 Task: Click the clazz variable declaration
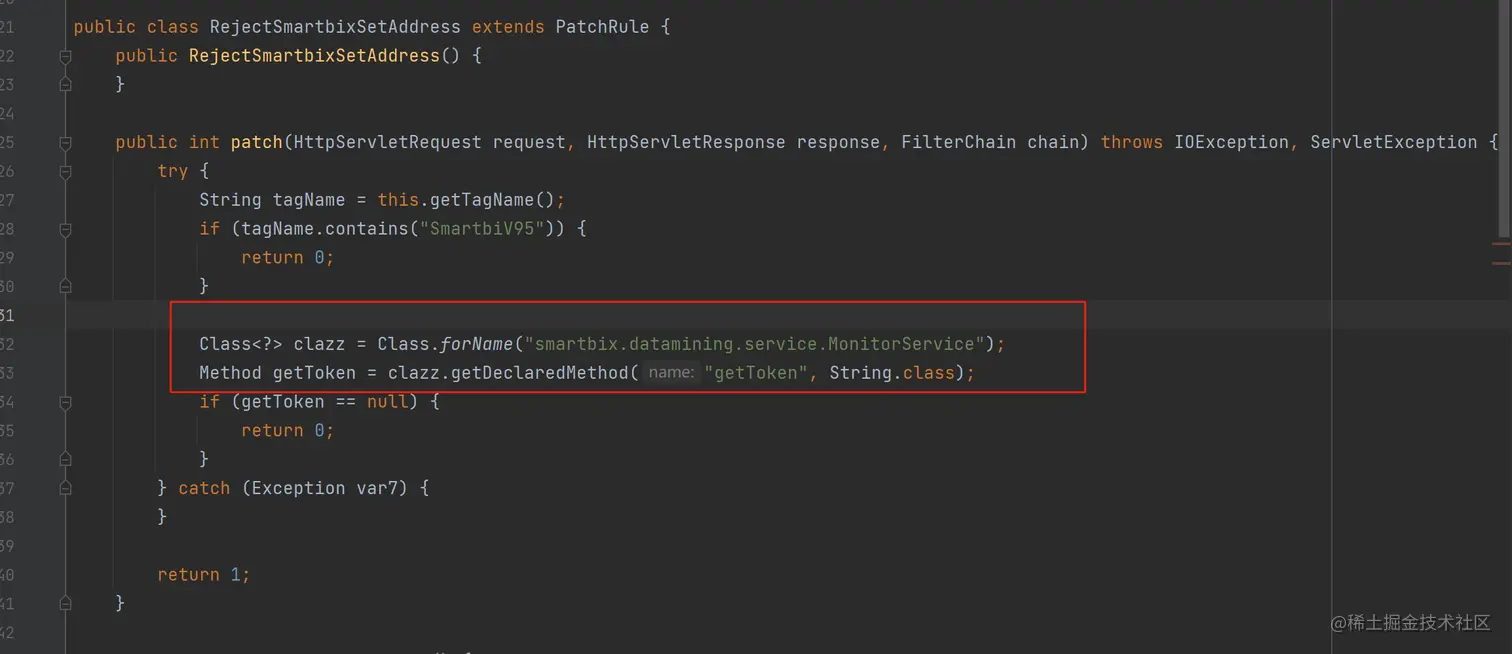[x=319, y=344]
